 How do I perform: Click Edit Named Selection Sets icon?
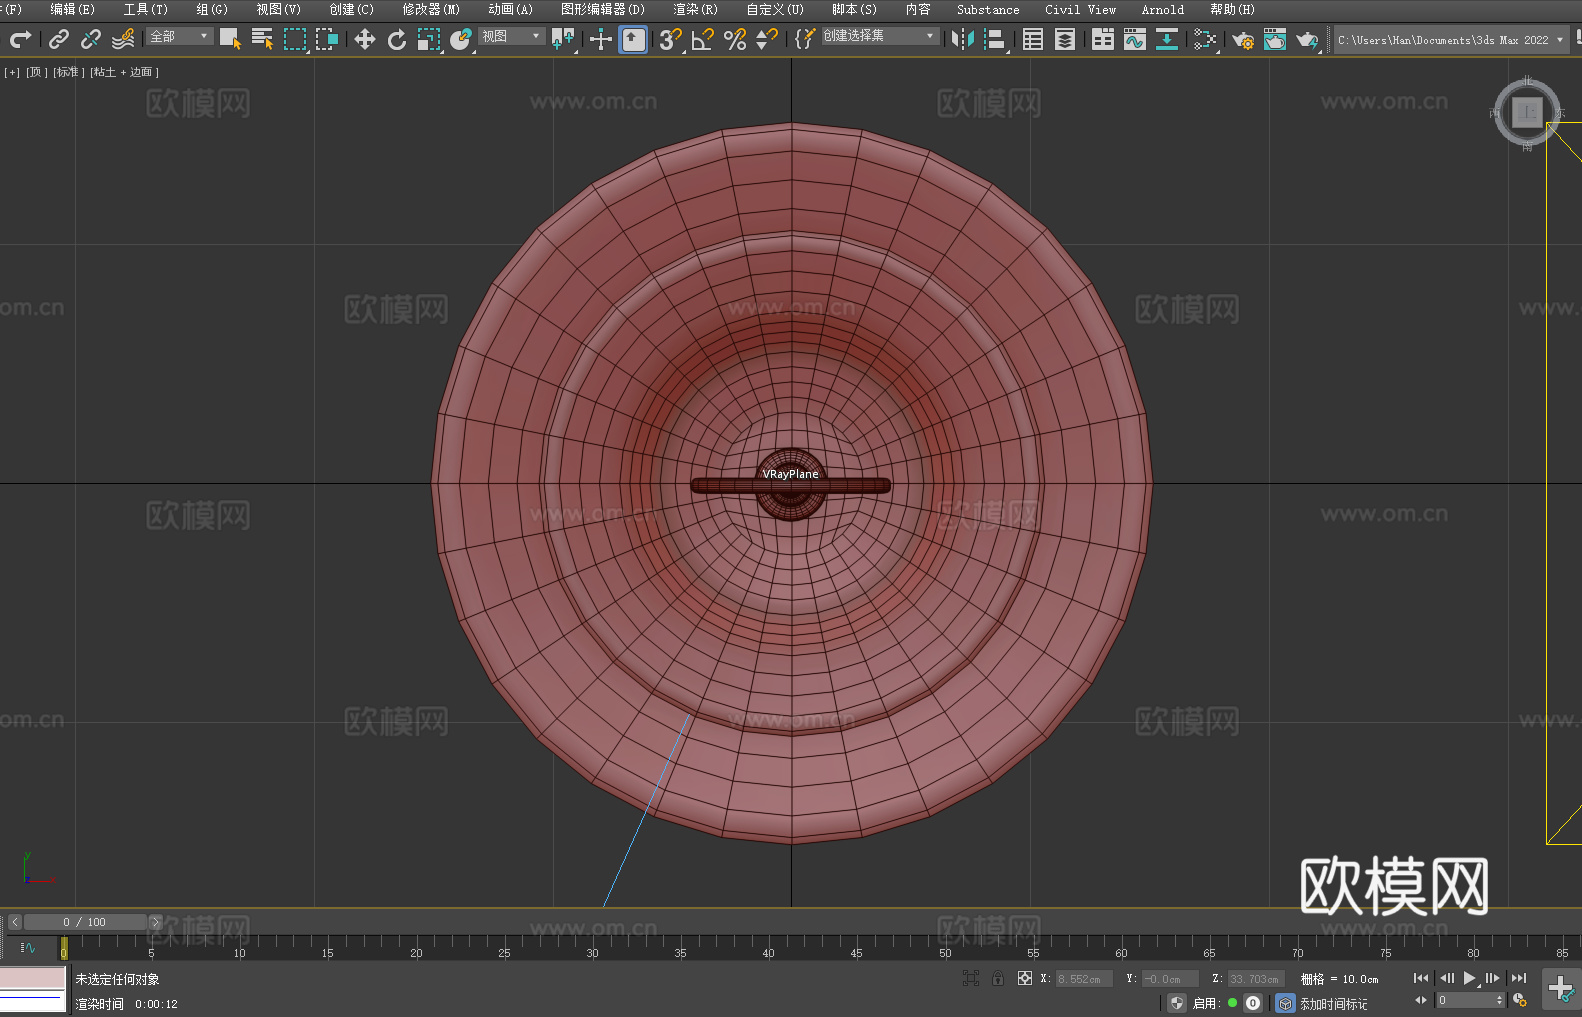(805, 39)
